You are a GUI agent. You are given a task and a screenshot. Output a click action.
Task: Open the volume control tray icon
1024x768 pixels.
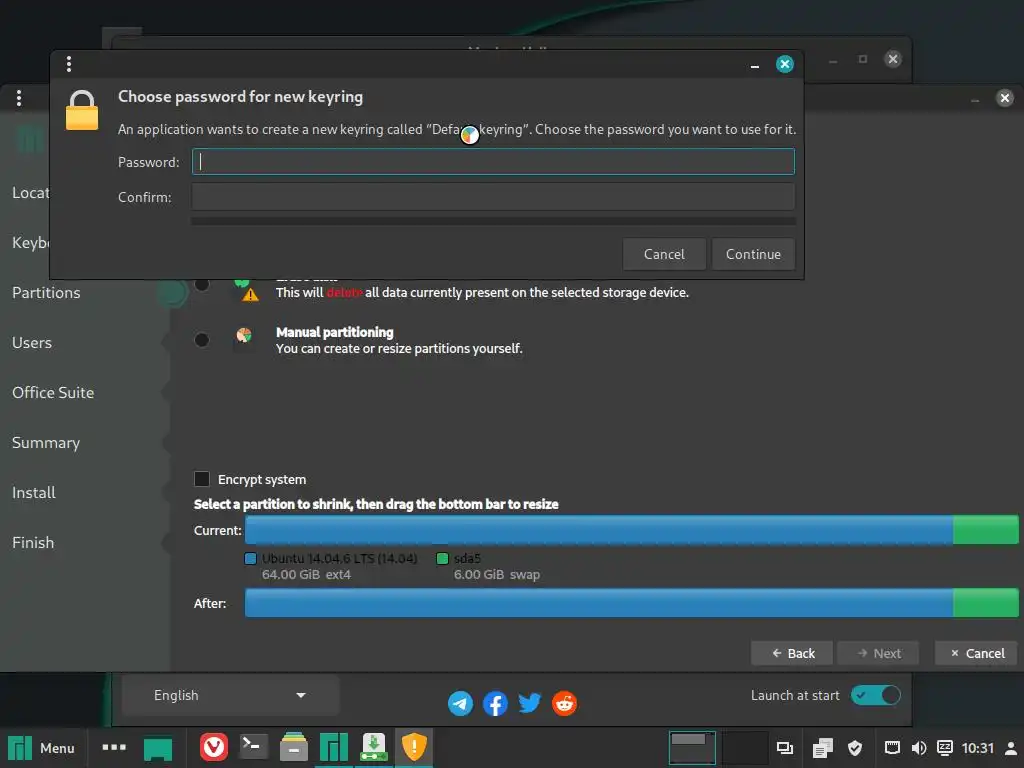[918, 748]
